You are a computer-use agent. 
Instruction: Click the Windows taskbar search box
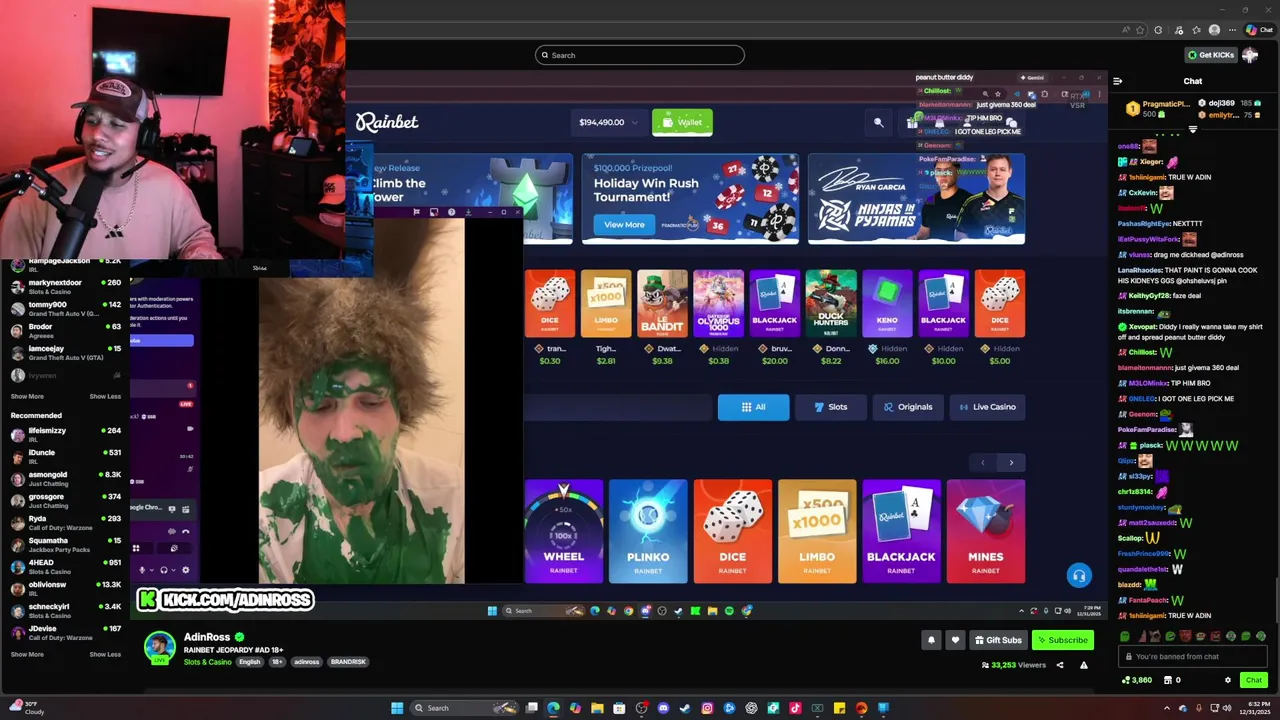pos(462,708)
